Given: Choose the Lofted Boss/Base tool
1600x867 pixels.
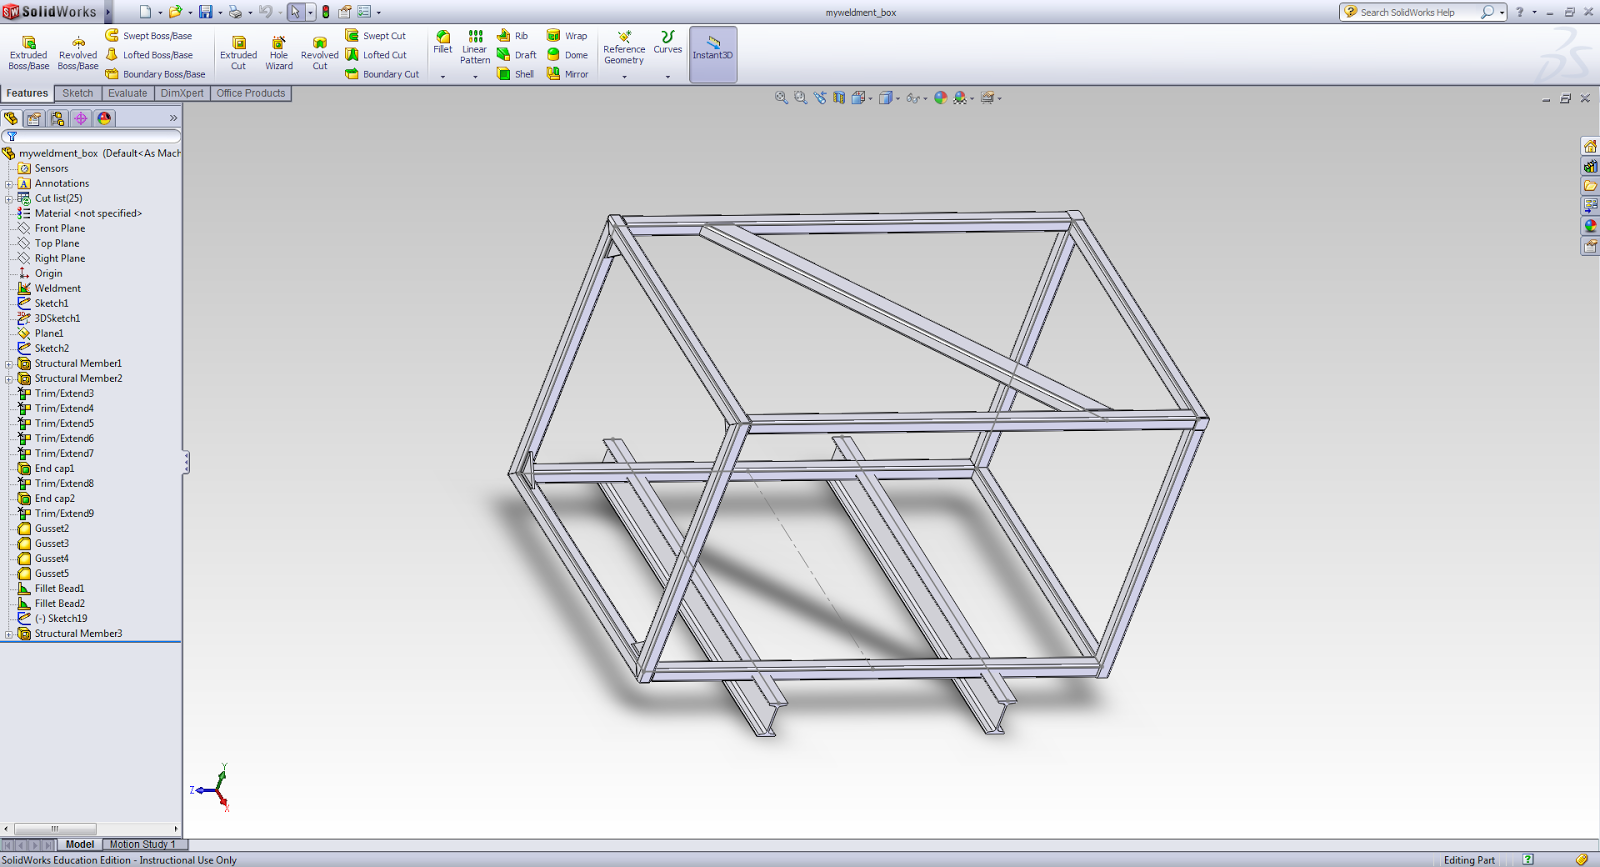Looking at the screenshot, I should tap(149, 55).
